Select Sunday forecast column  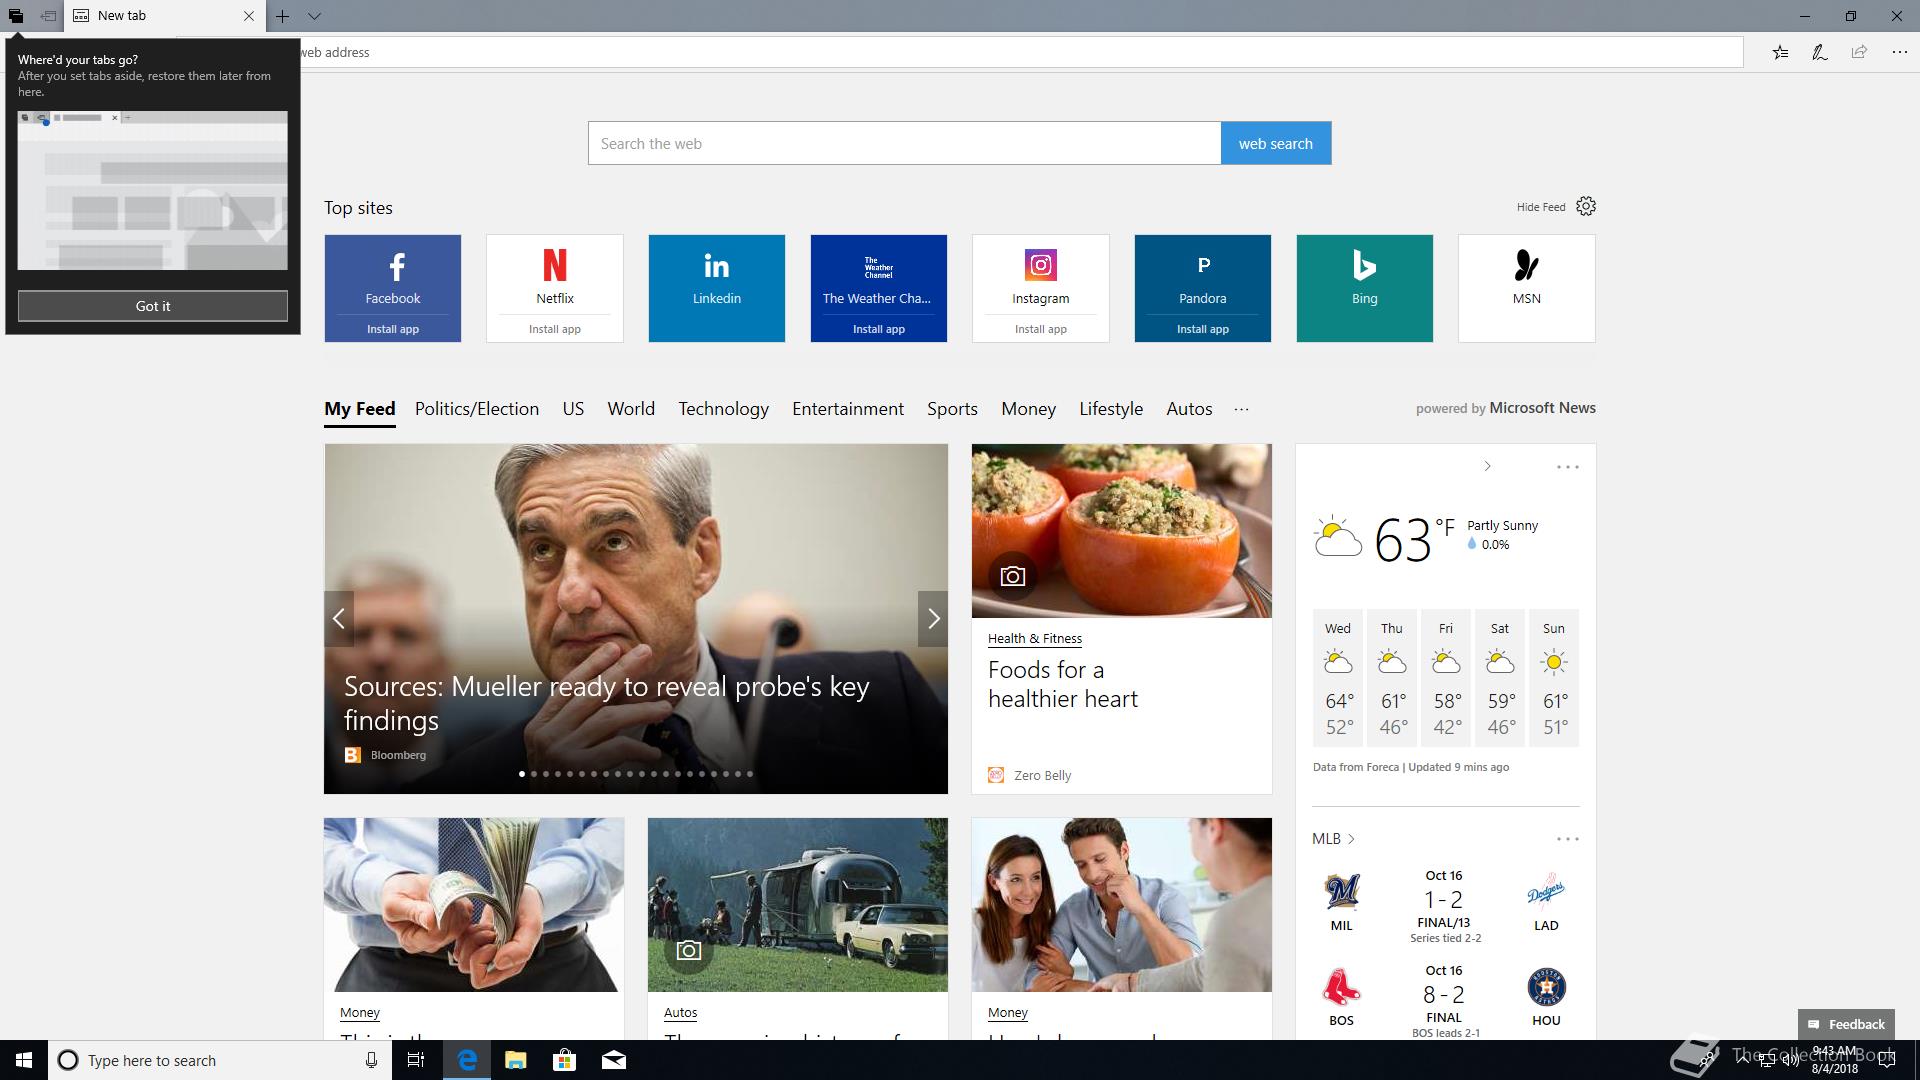click(1554, 678)
